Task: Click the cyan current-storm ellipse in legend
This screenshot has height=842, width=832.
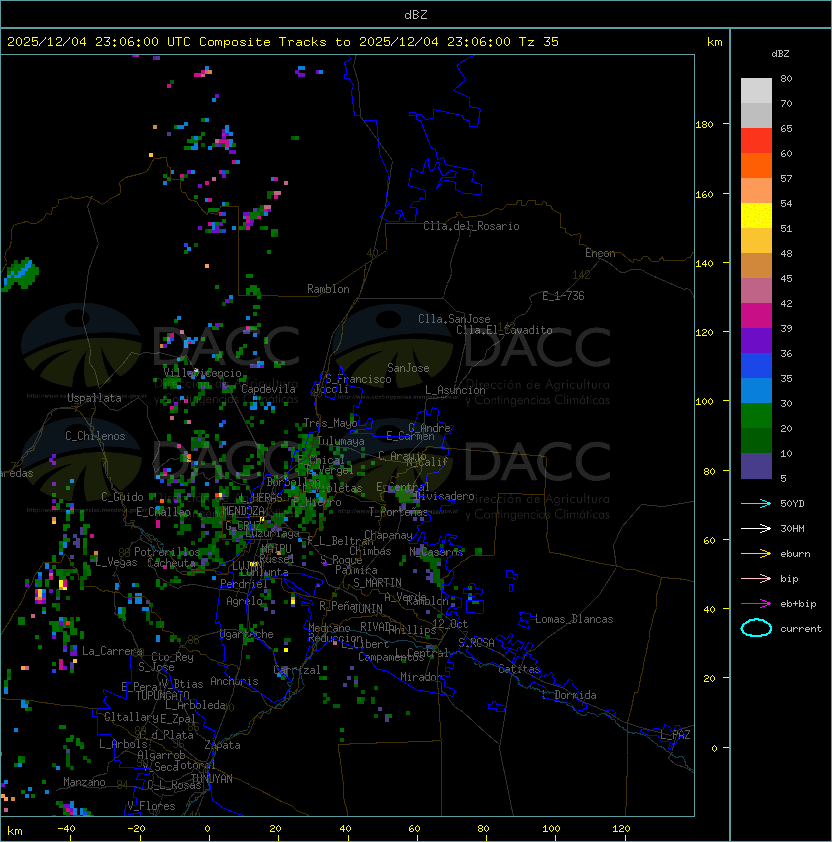Action: point(756,628)
